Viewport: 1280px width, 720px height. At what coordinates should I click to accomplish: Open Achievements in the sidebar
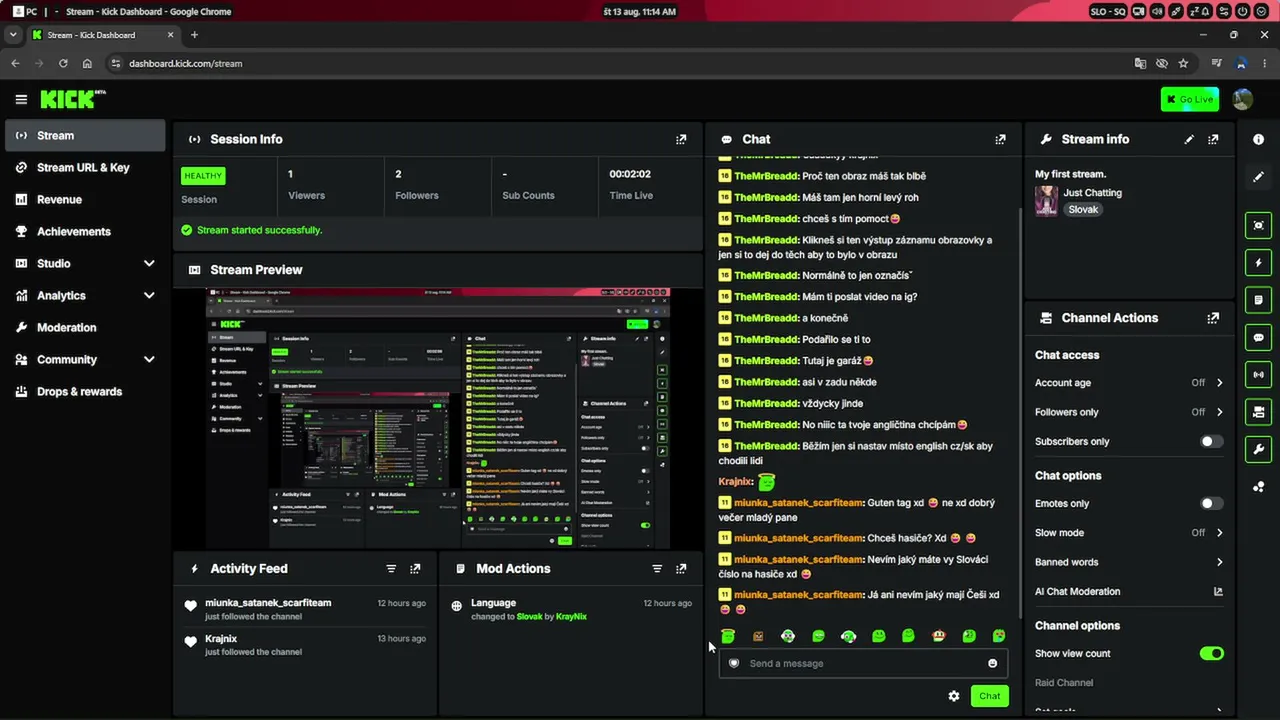(x=85, y=231)
